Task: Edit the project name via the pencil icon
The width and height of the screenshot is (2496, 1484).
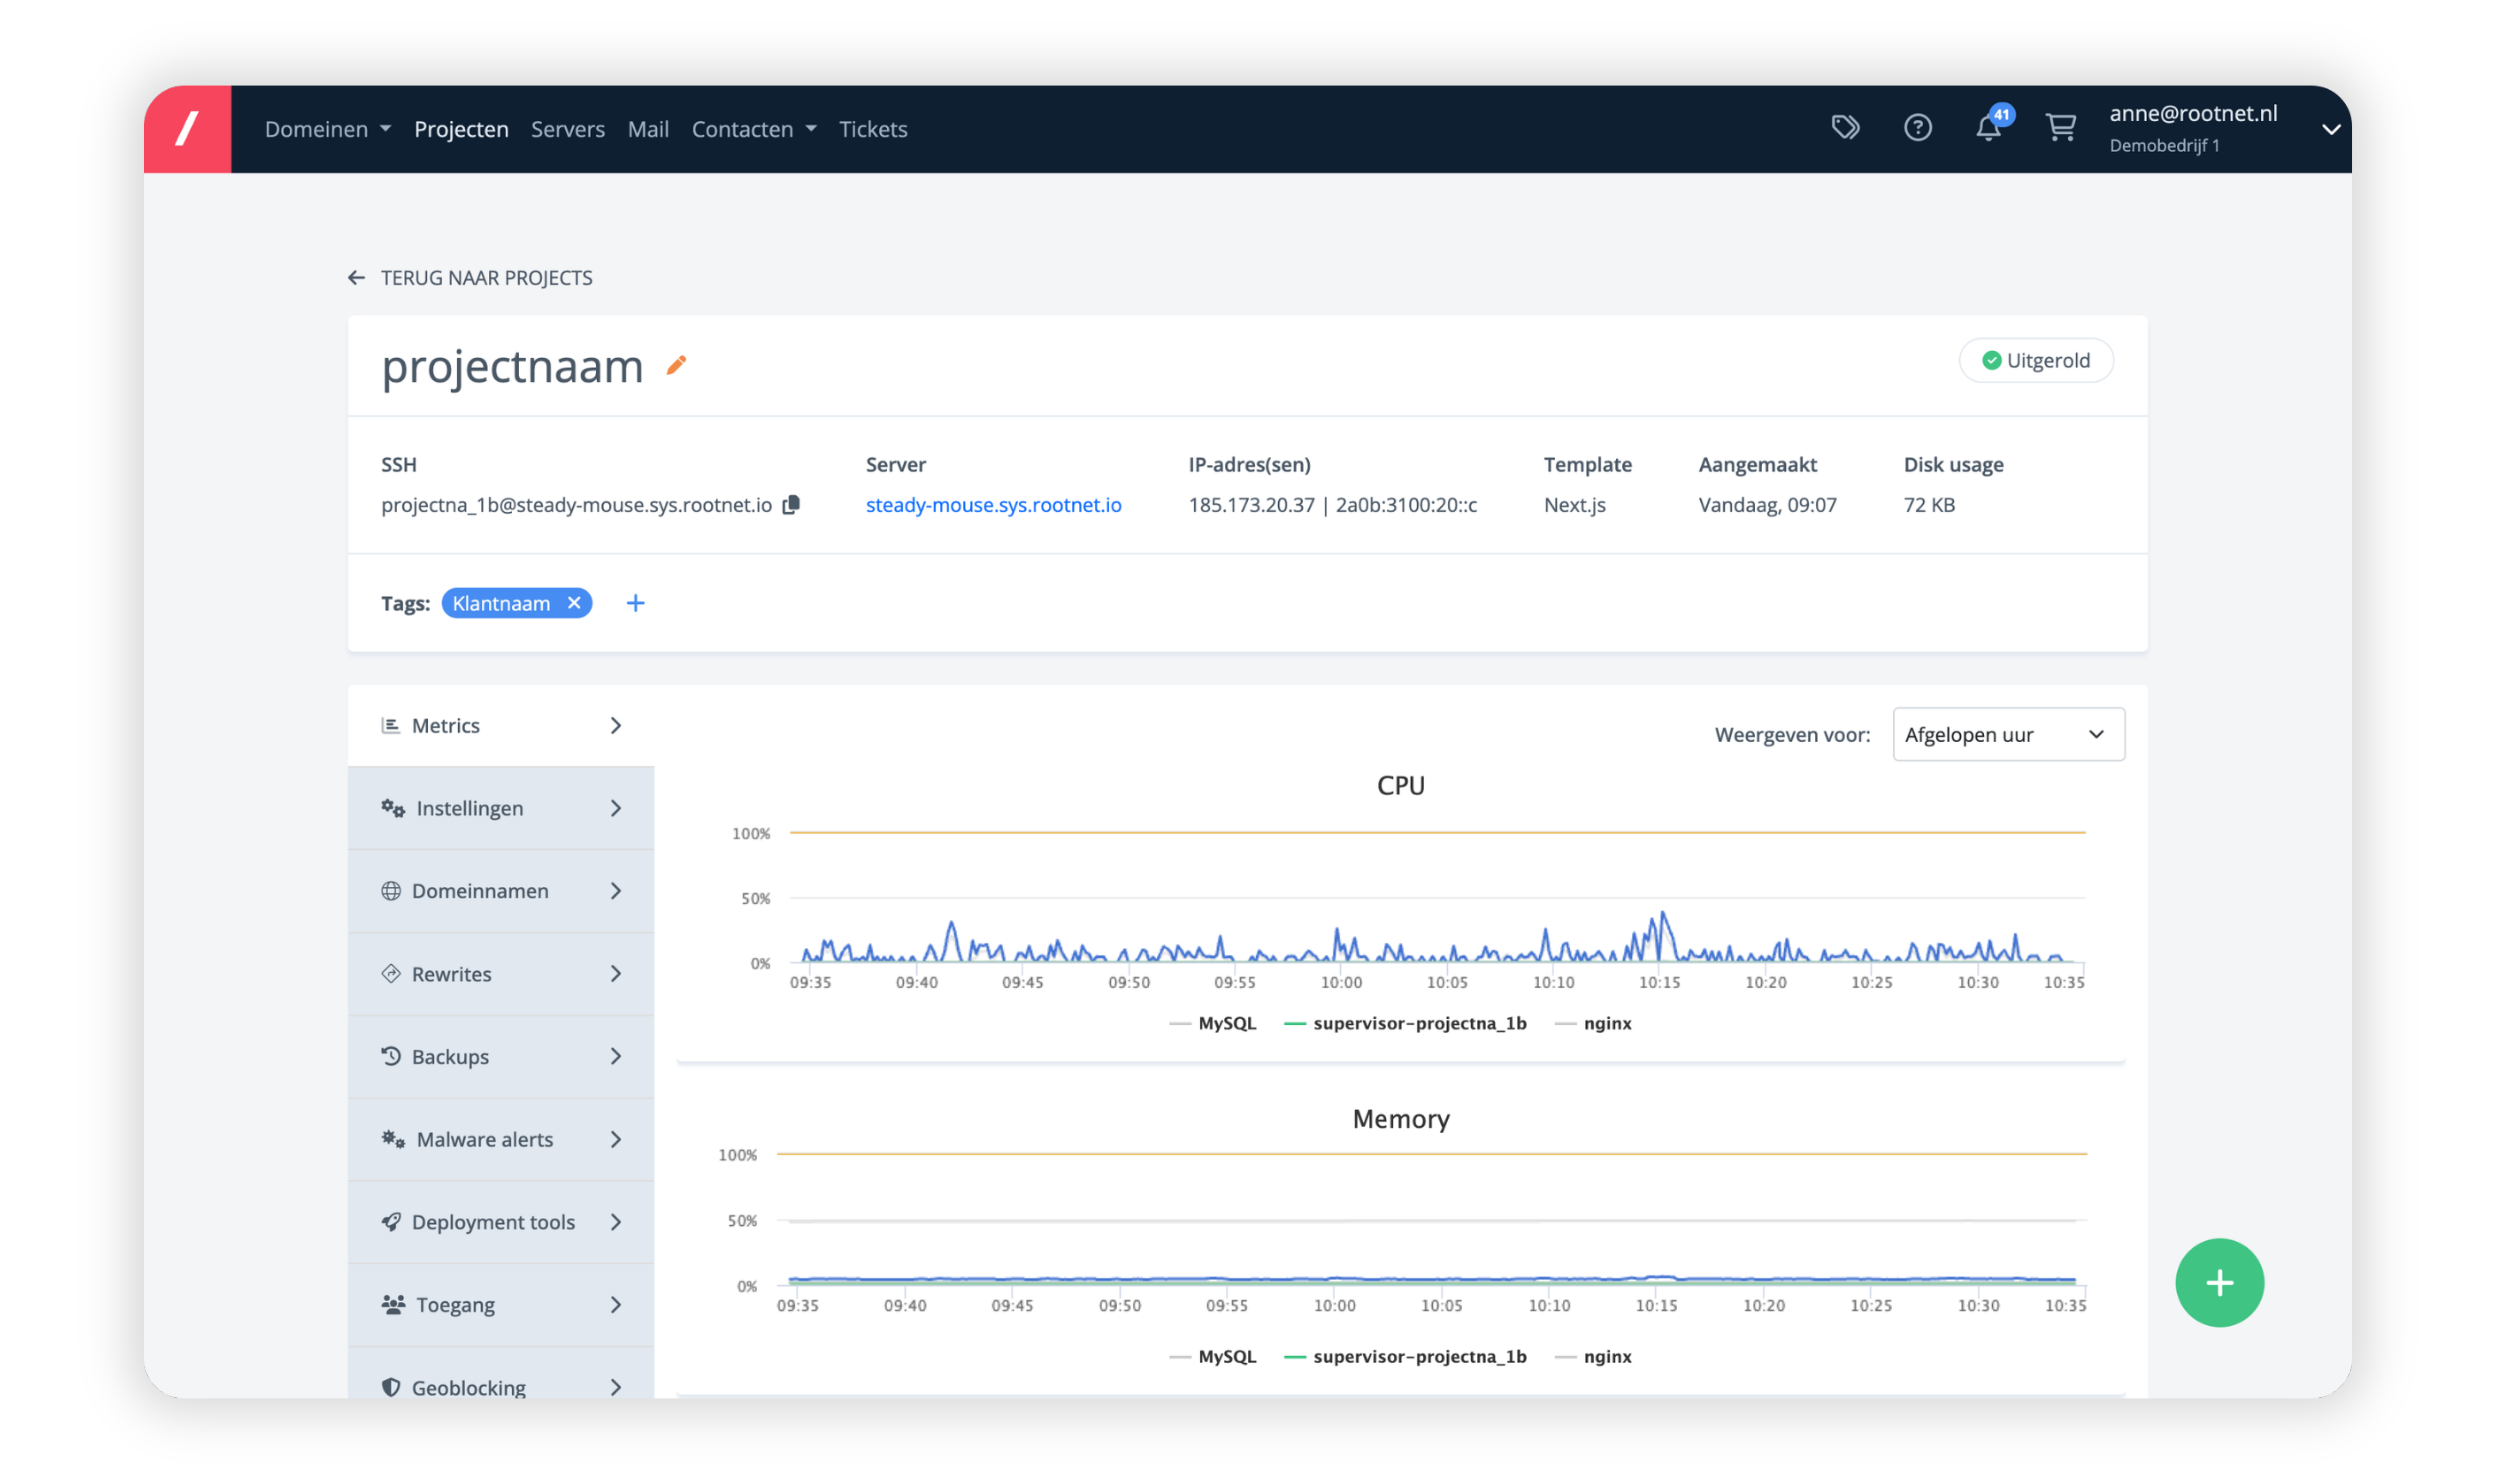Action: coord(676,366)
